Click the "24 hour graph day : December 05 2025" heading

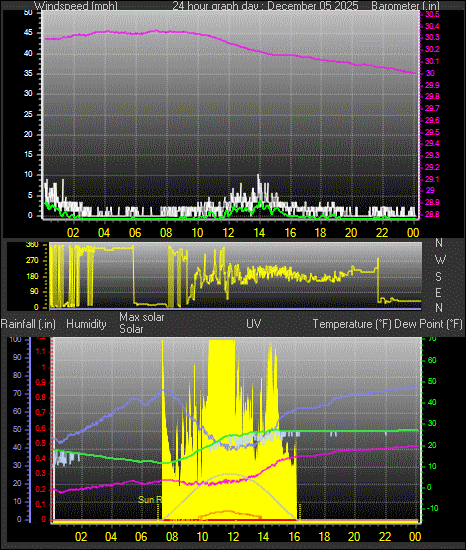point(265,6)
